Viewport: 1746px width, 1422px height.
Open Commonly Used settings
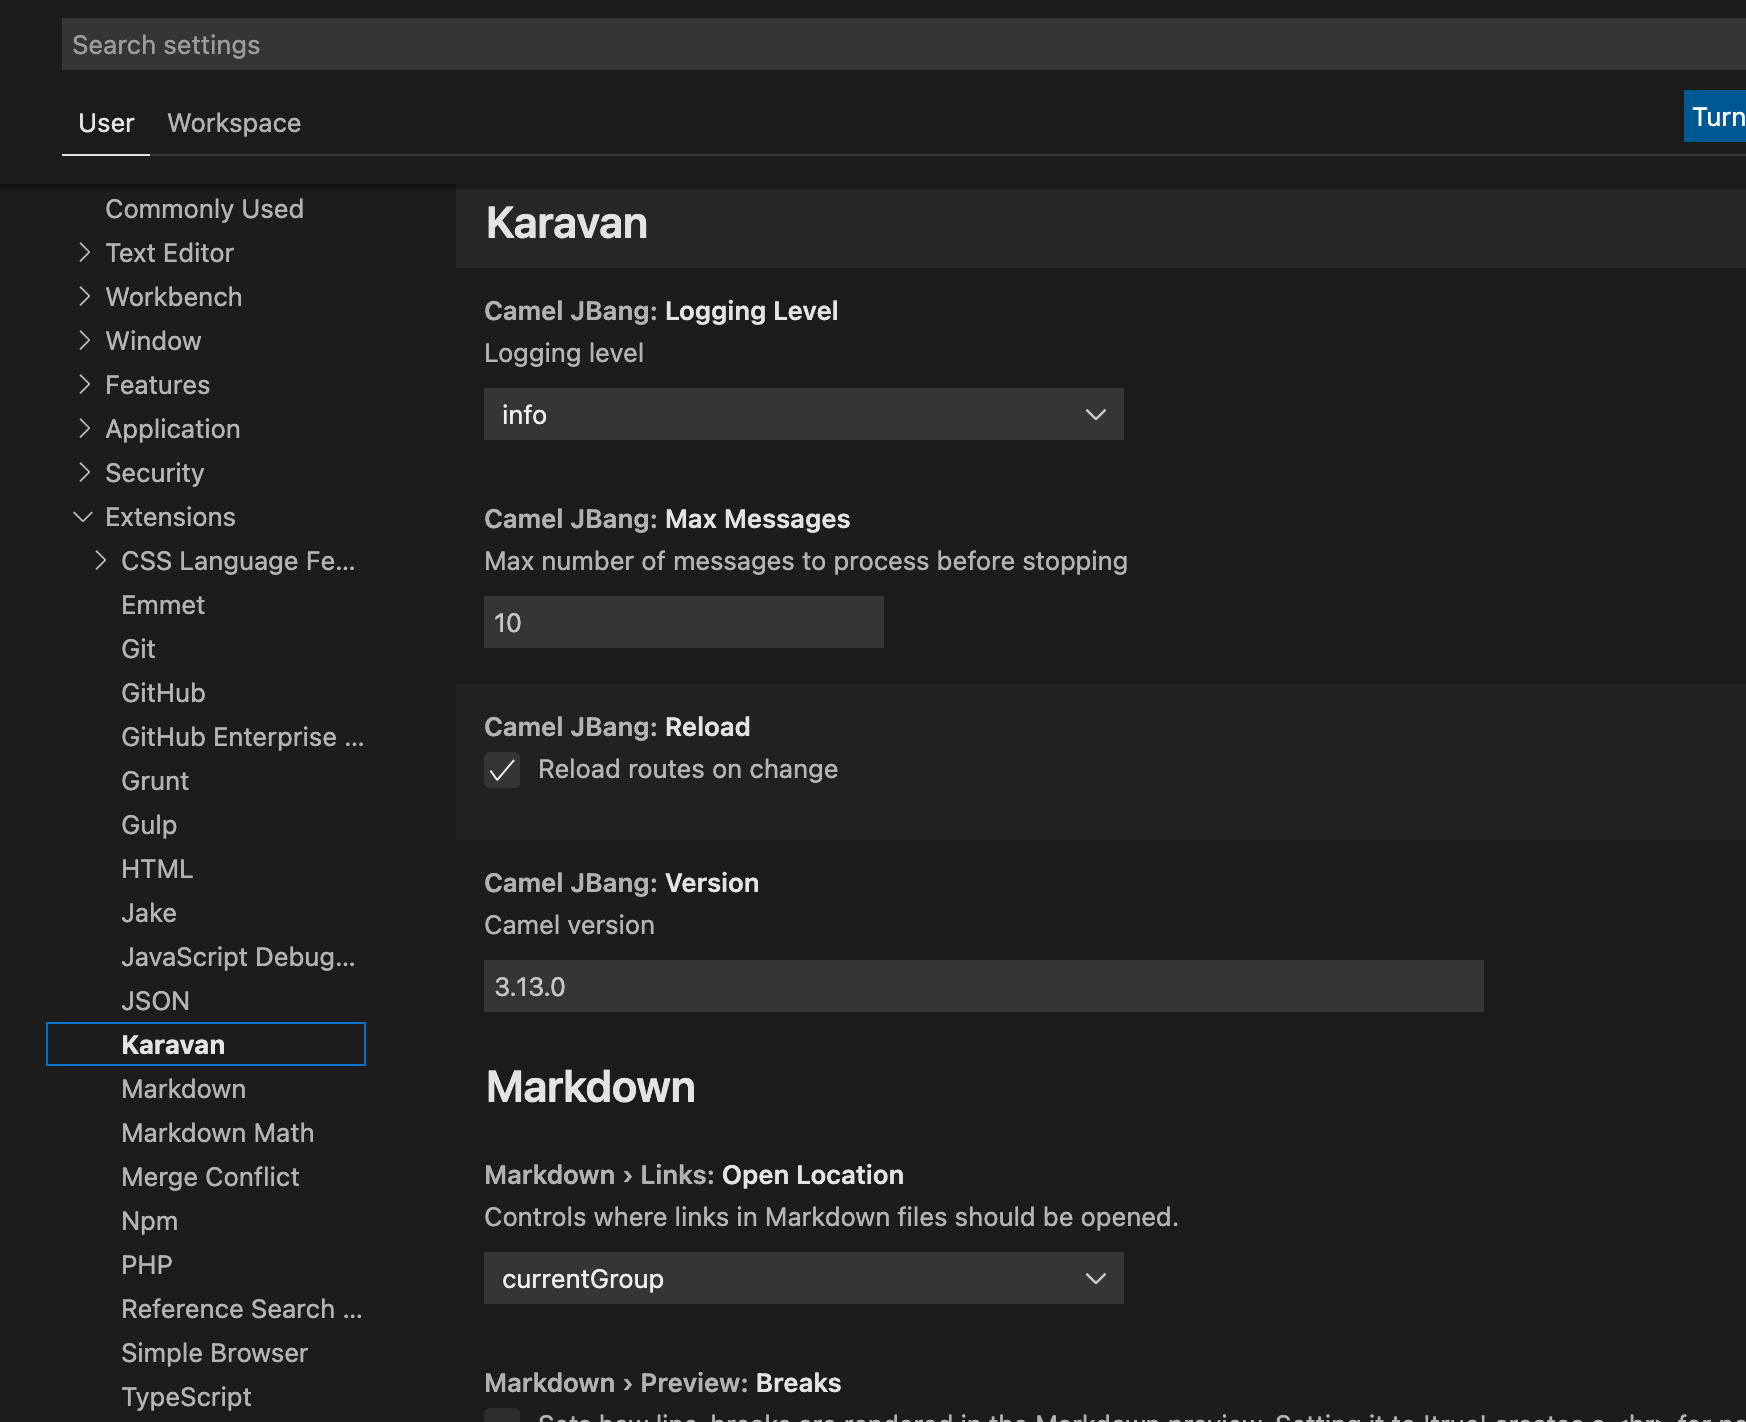click(204, 208)
